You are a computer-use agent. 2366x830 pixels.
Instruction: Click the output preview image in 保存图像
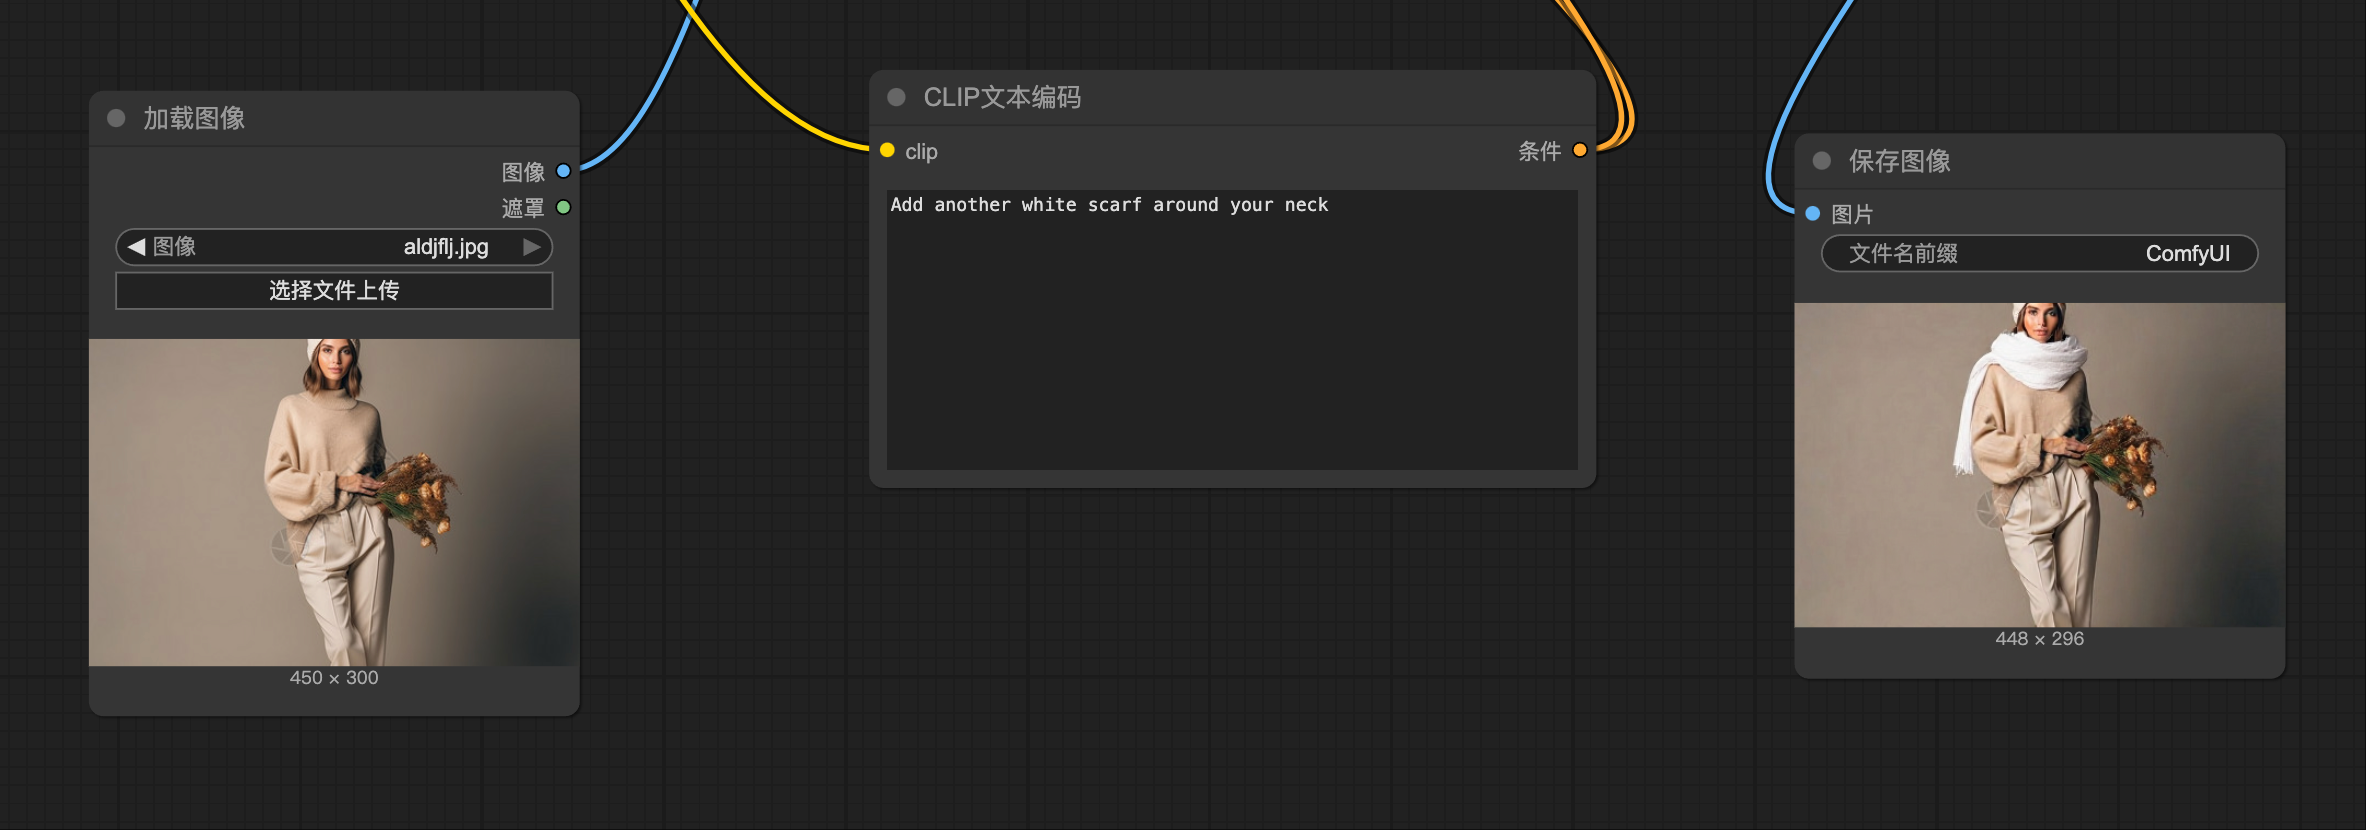[2039, 465]
